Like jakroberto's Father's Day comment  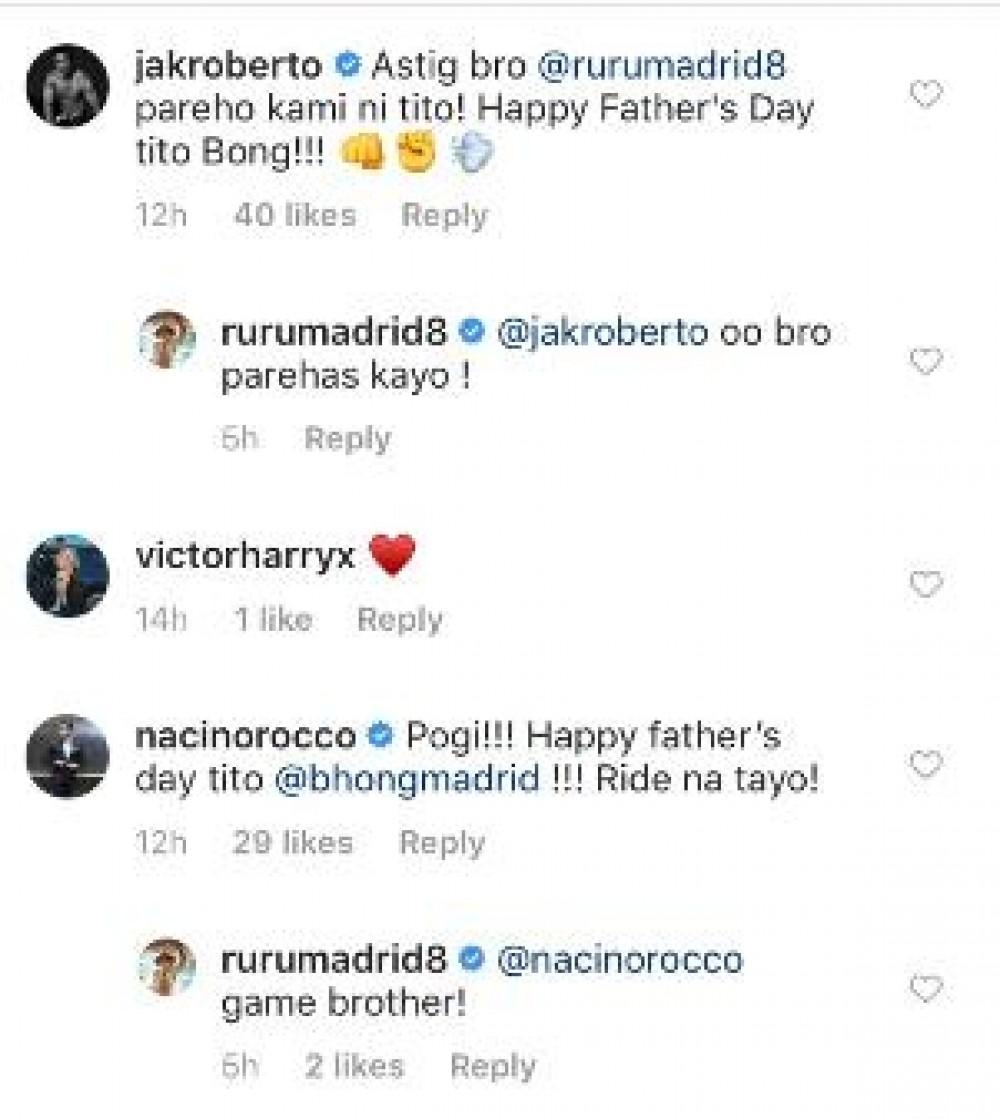tap(926, 95)
